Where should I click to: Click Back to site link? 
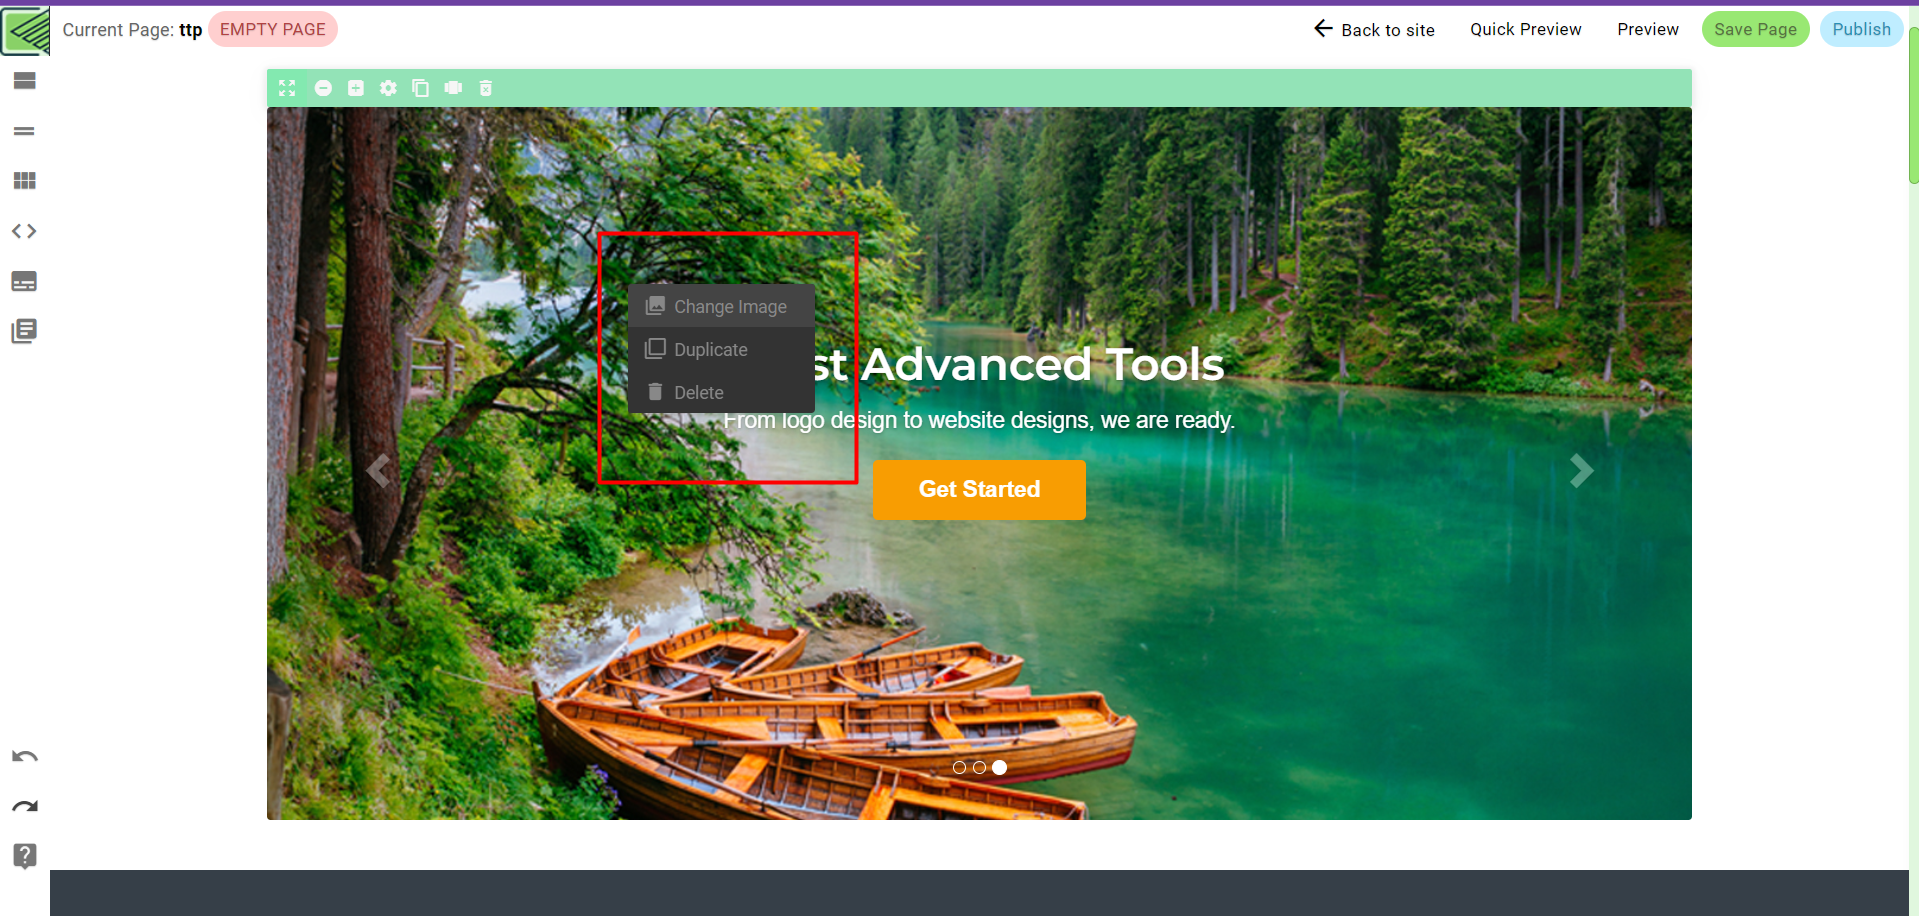(1386, 30)
